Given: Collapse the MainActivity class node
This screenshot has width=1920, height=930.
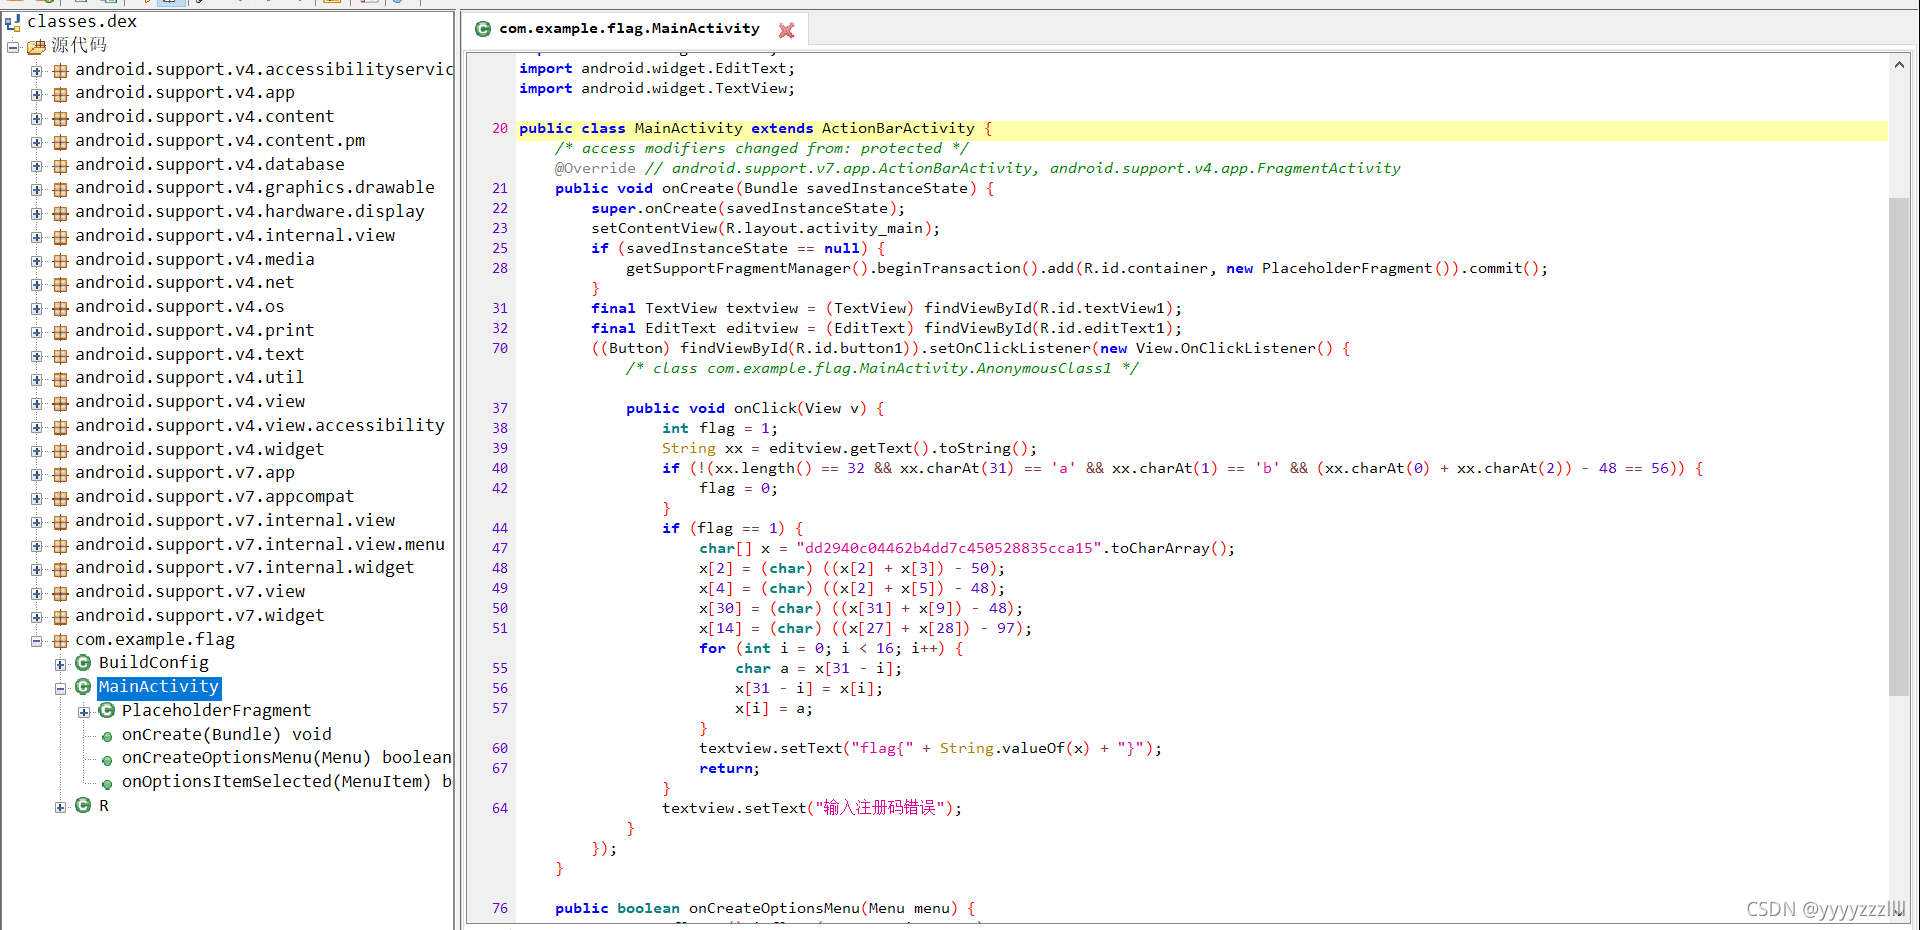Looking at the screenshot, I should point(61,688).
